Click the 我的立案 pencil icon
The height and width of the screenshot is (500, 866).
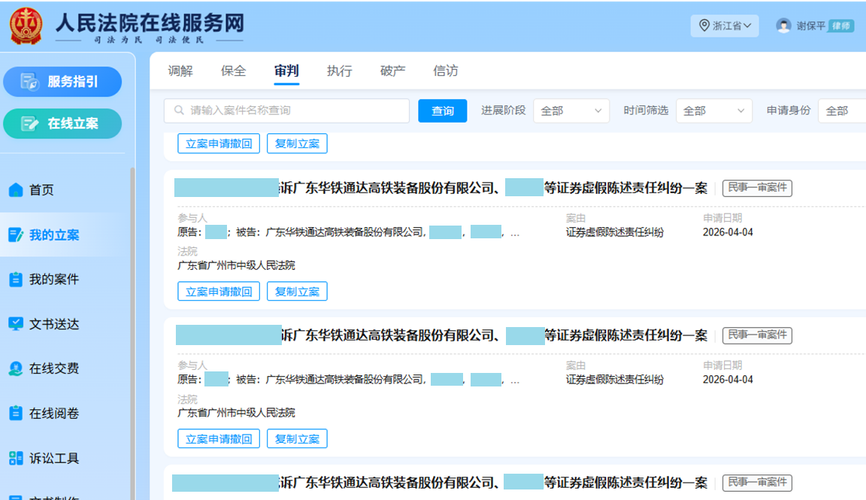[16, 235]
